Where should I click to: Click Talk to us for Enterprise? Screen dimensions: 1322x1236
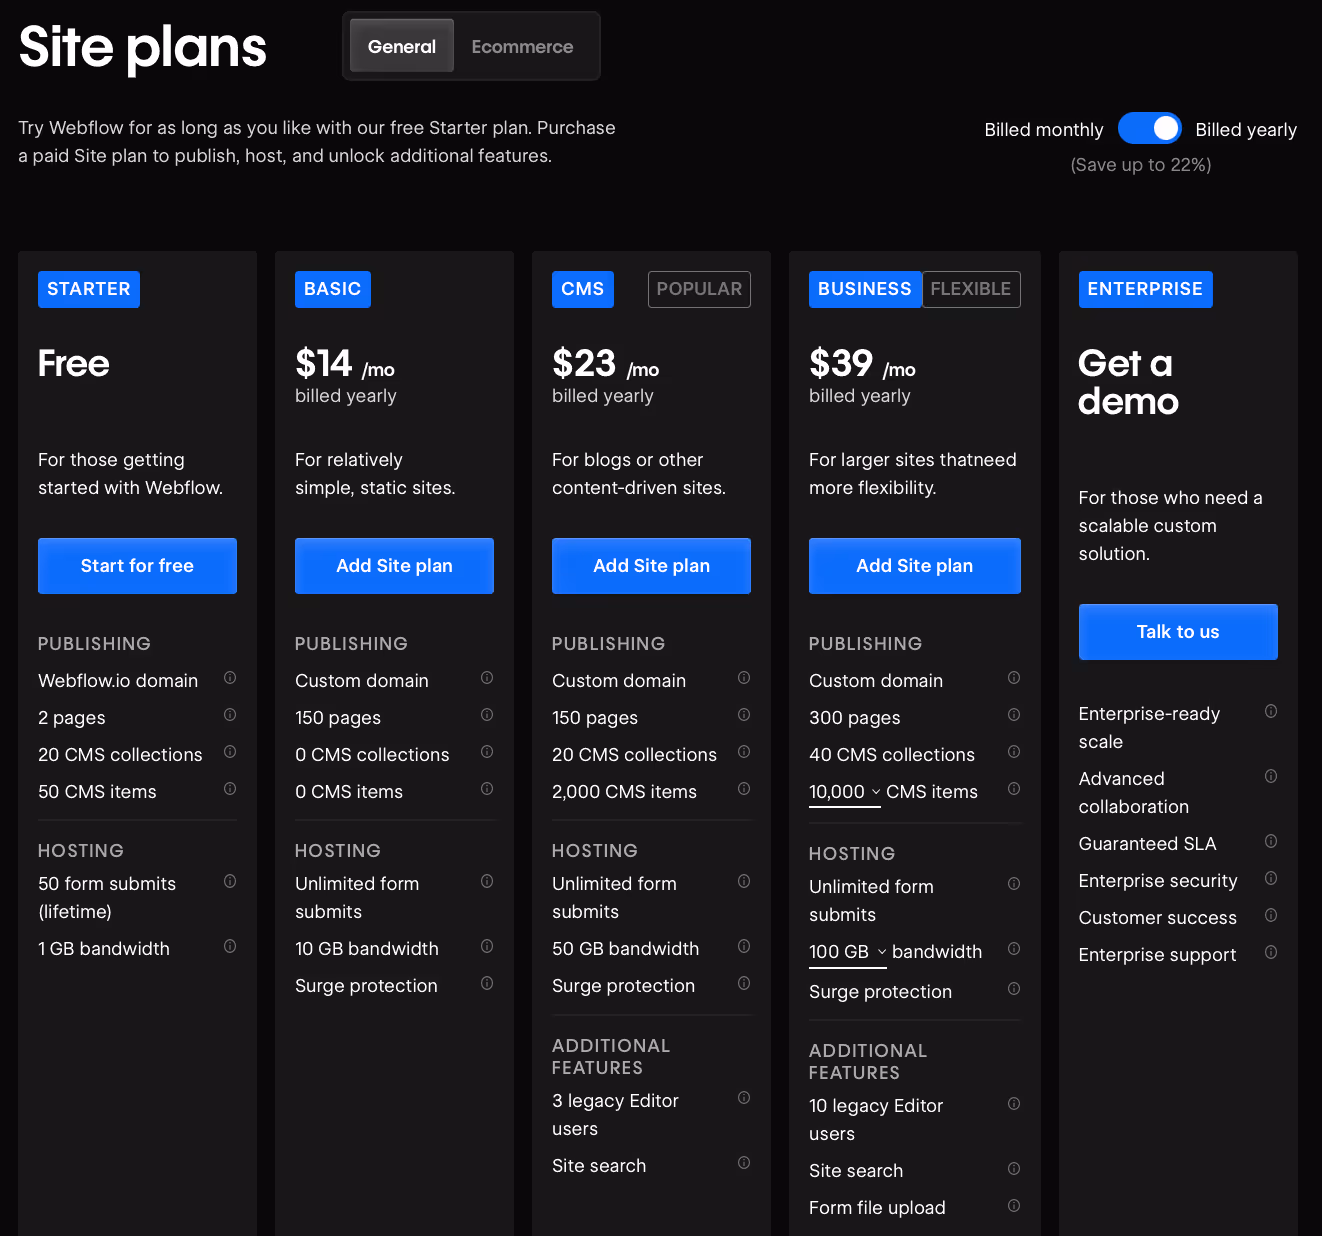click(1178, 631)
